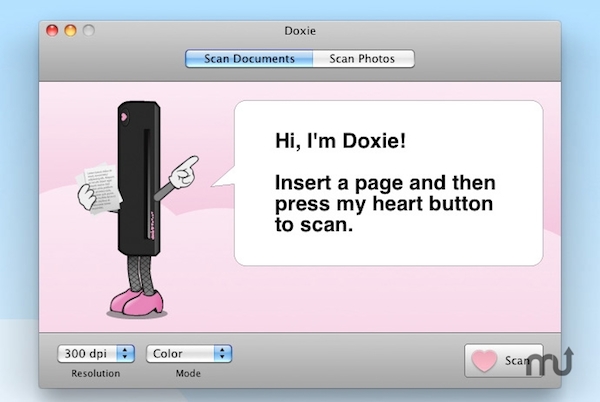Click Doxie's pink high-heel shoes
This screenshot has height=402, width=600.
[x=137, y=302]
